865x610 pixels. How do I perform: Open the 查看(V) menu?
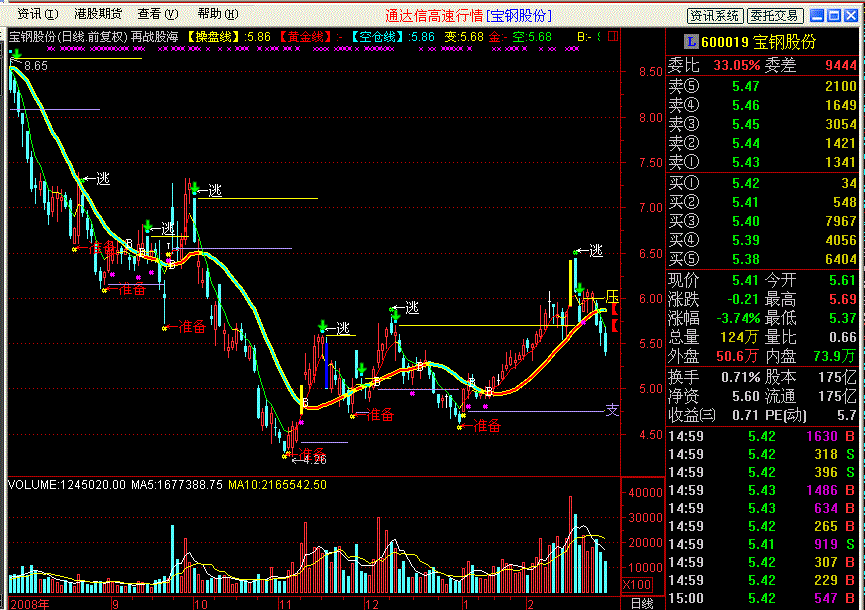(x=158, y=14)
